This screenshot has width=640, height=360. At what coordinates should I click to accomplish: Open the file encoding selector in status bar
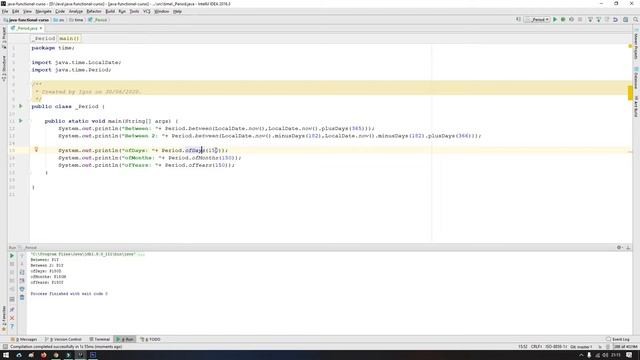(556, 347)
